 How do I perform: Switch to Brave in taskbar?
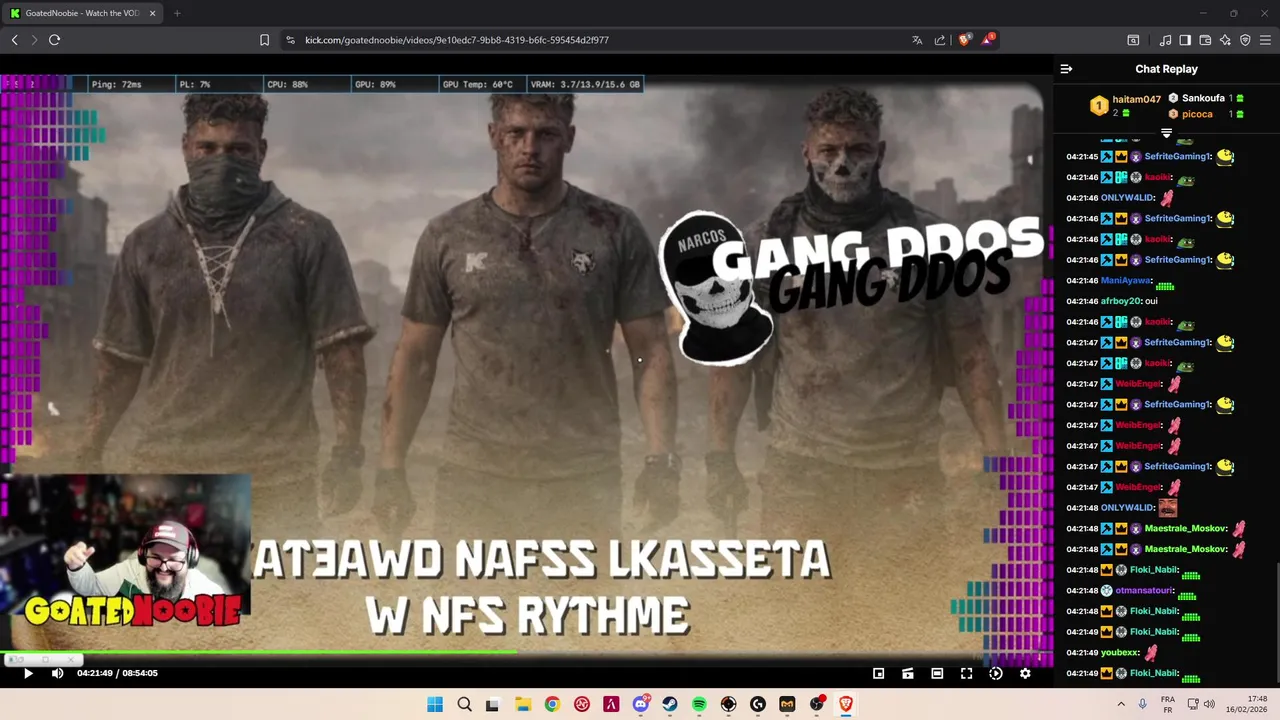click(x=846, y=705)
